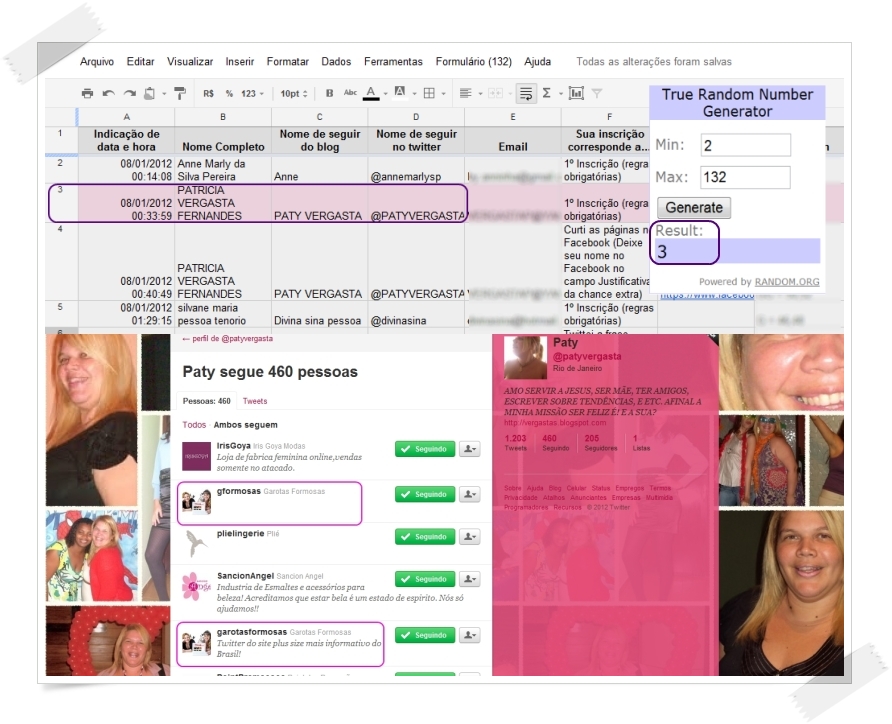
Task: Click the merge cells icon
Action: (x=495, y=93)
